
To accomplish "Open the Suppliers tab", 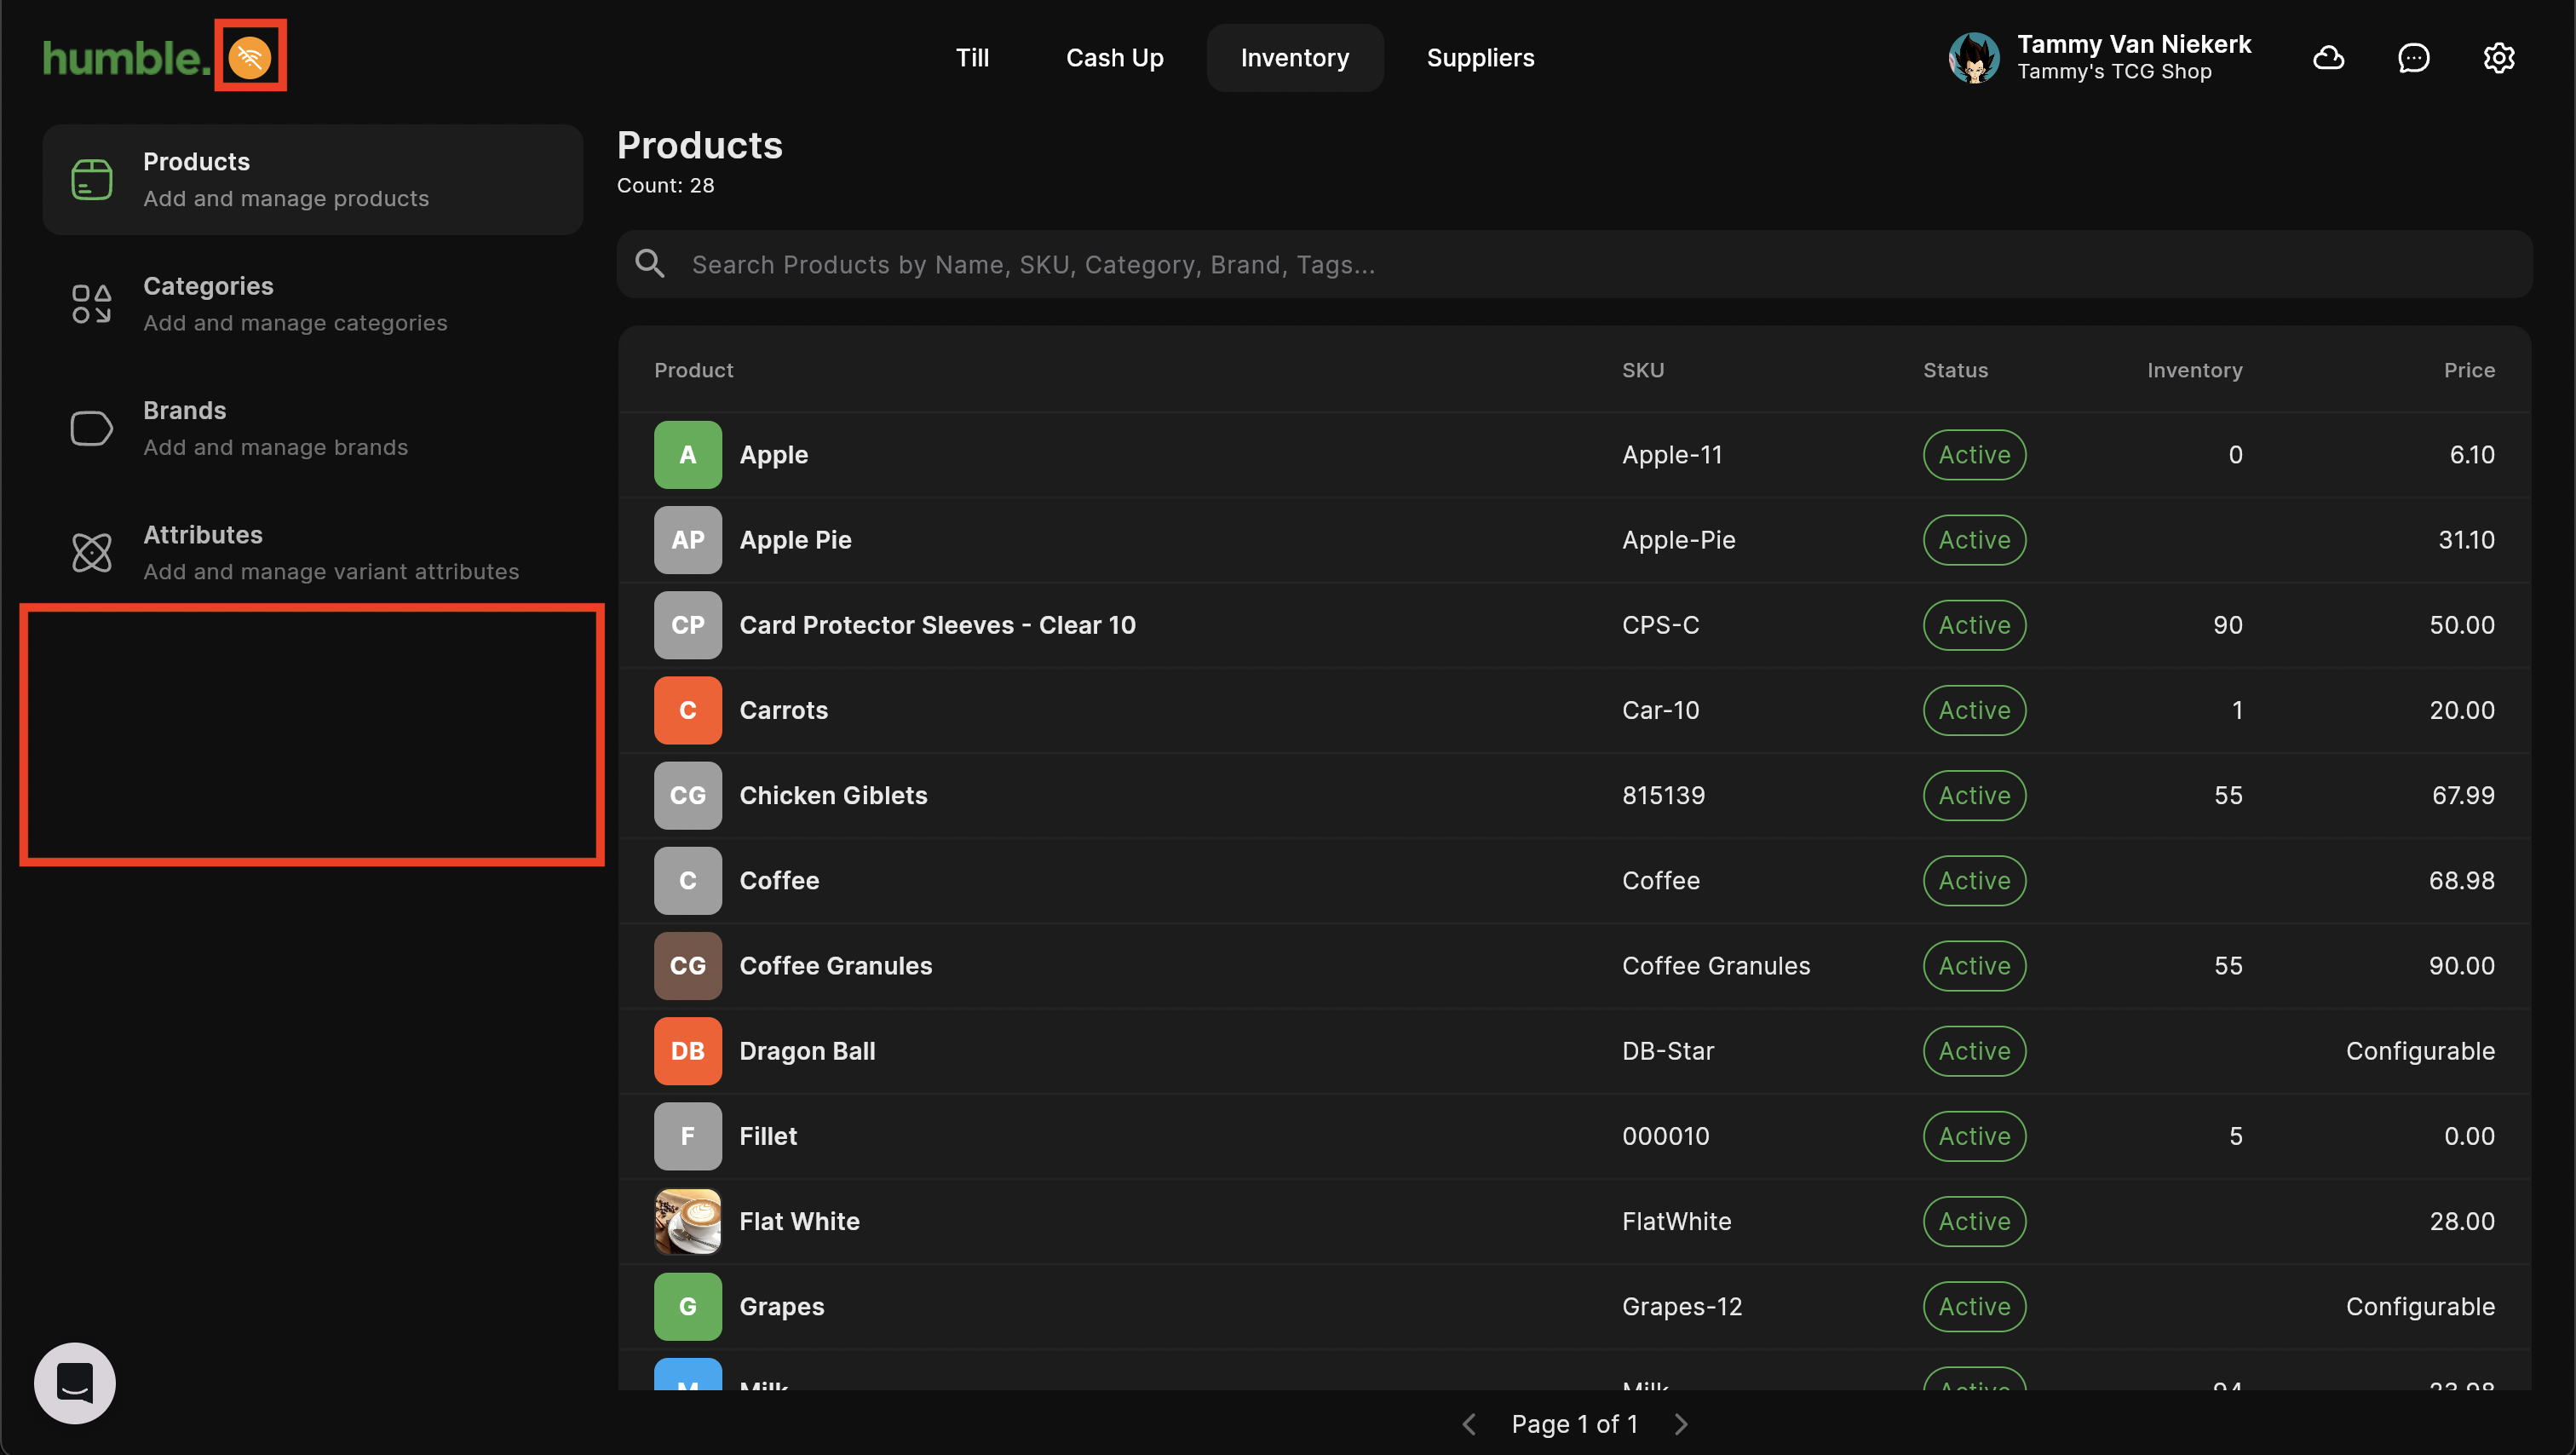I will pos(1480,58).
